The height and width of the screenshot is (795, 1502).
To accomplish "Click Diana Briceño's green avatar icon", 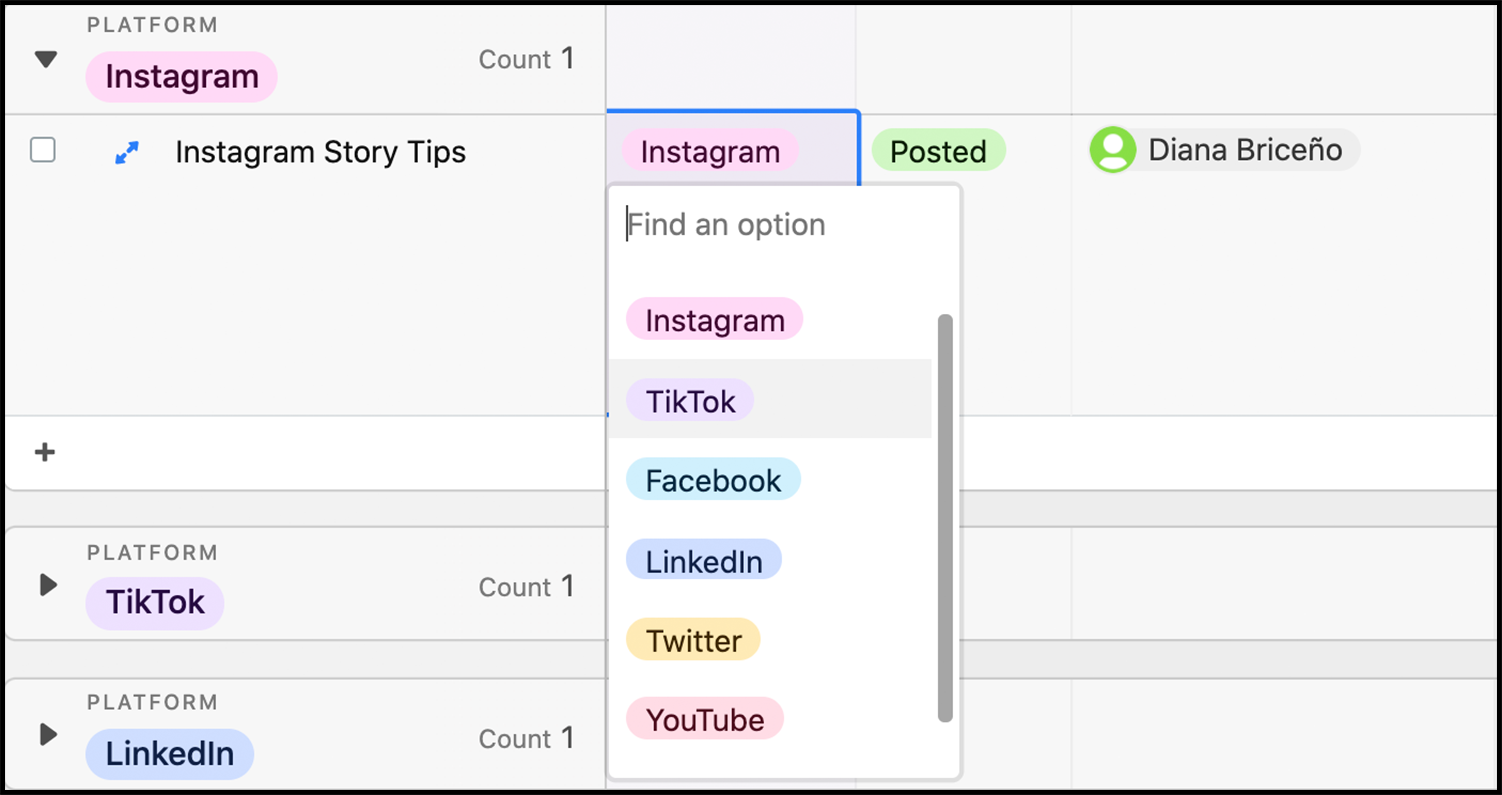I will [x=1112, y=151].
